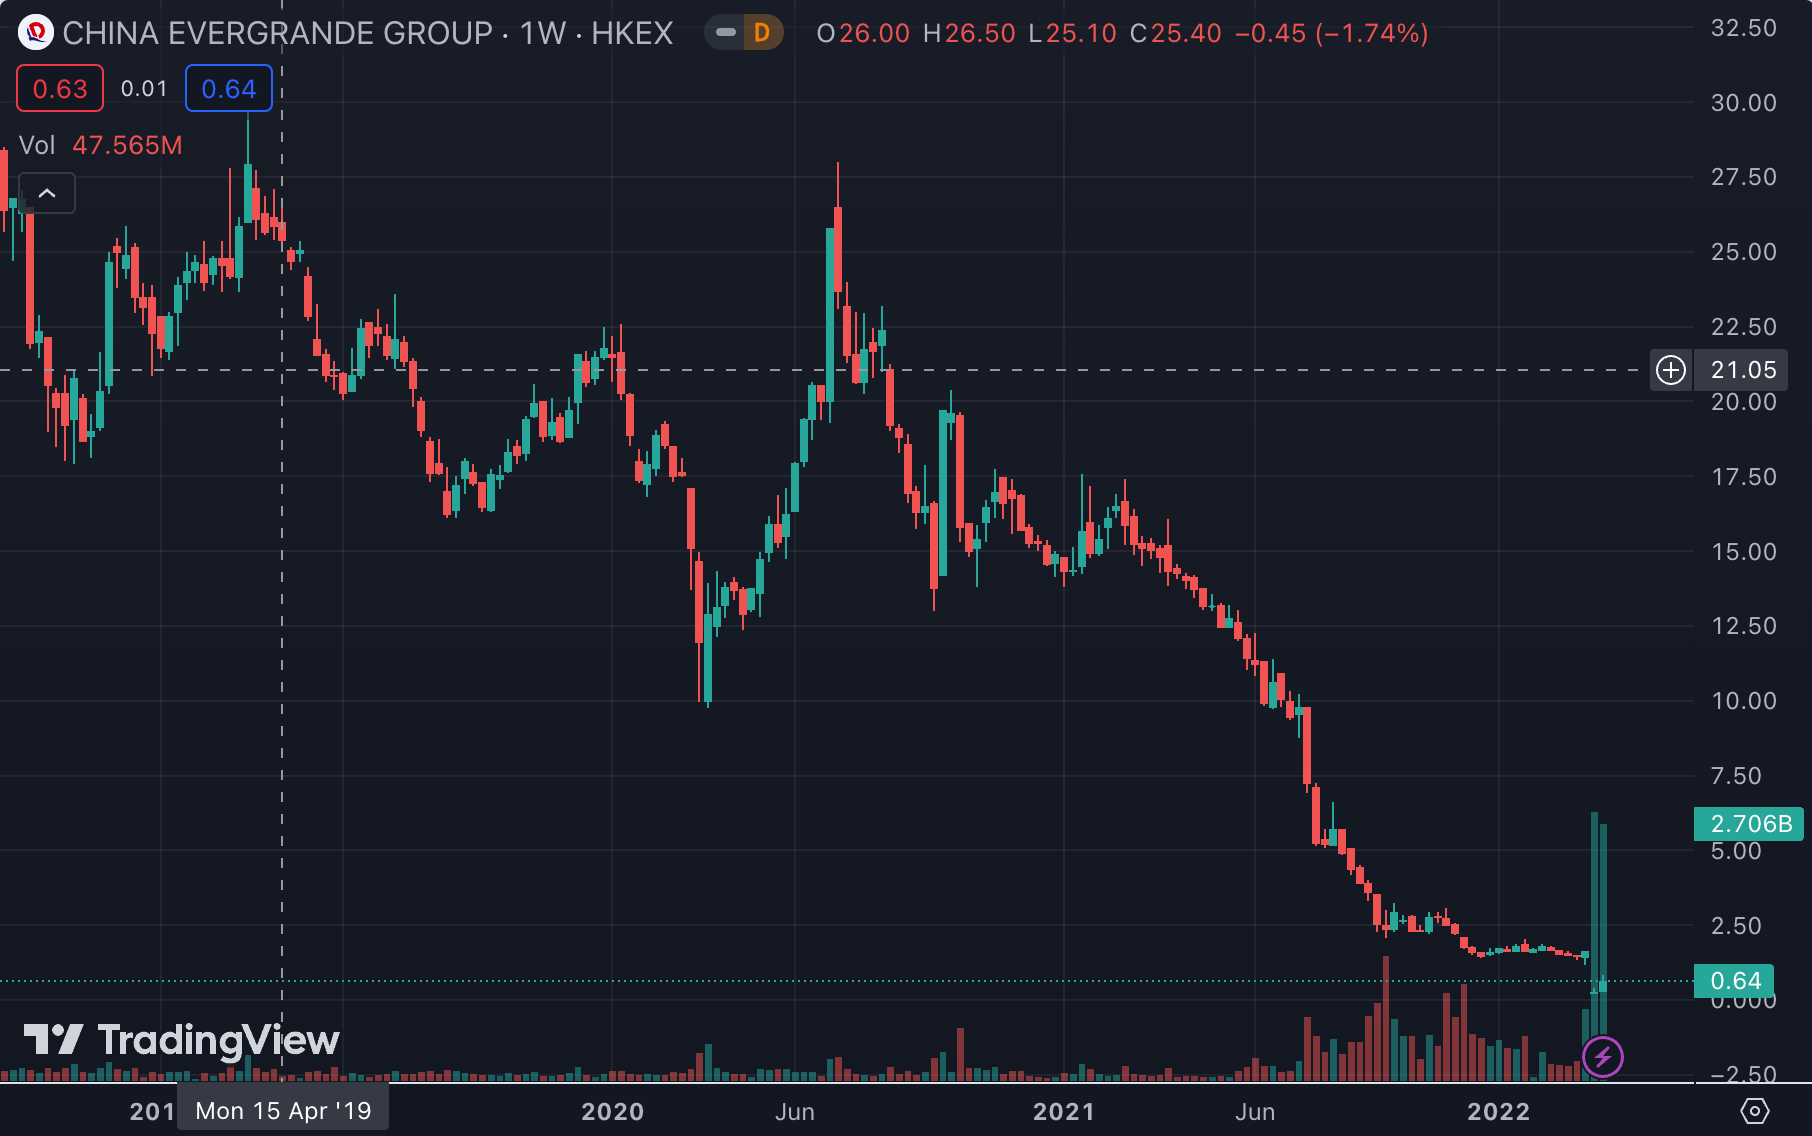Click the 2.706B volume value label

tap(1749, 823)
